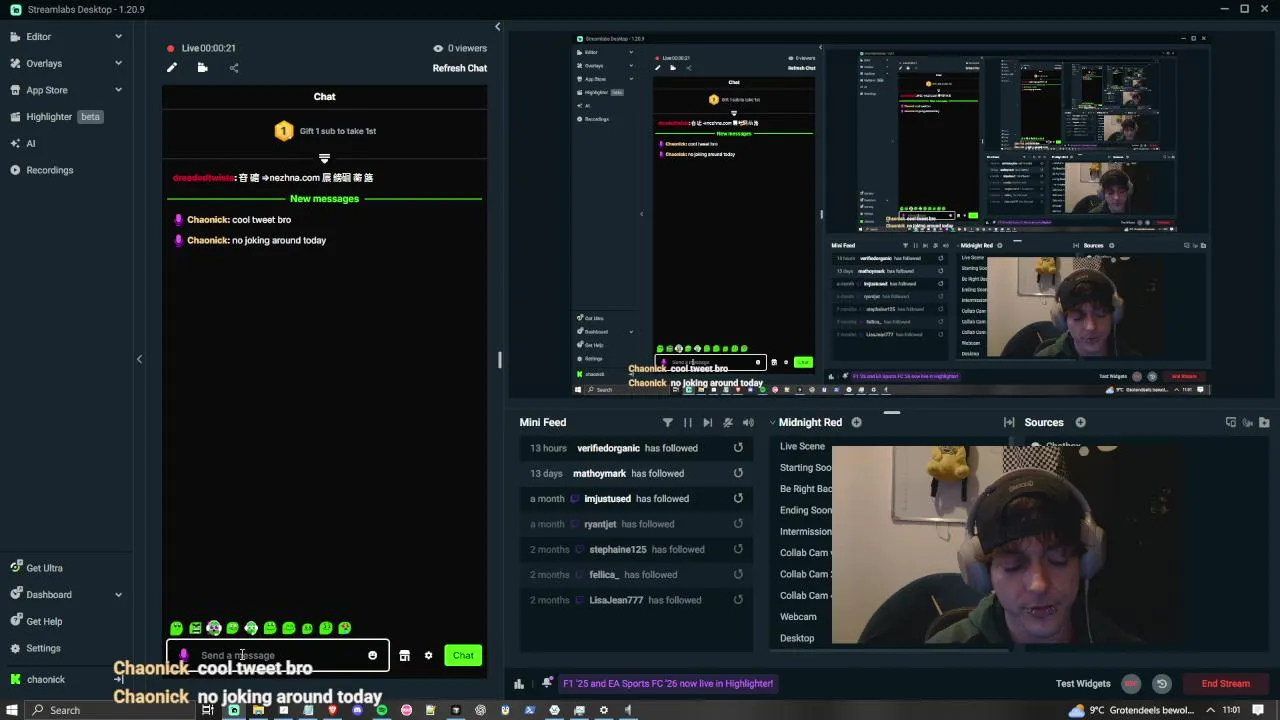1280x720 pixels.
Task: Toggle the viewer count eye icon
Action: (437, 48)
